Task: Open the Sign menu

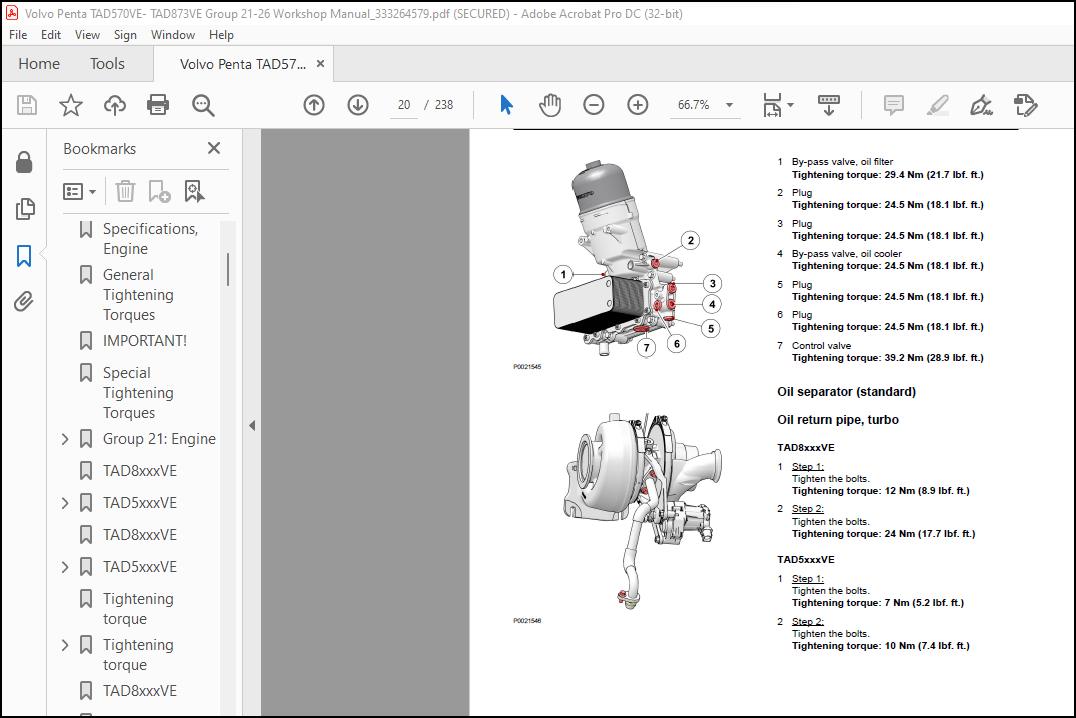Action: pyautogui.click(x=125, y=35)
